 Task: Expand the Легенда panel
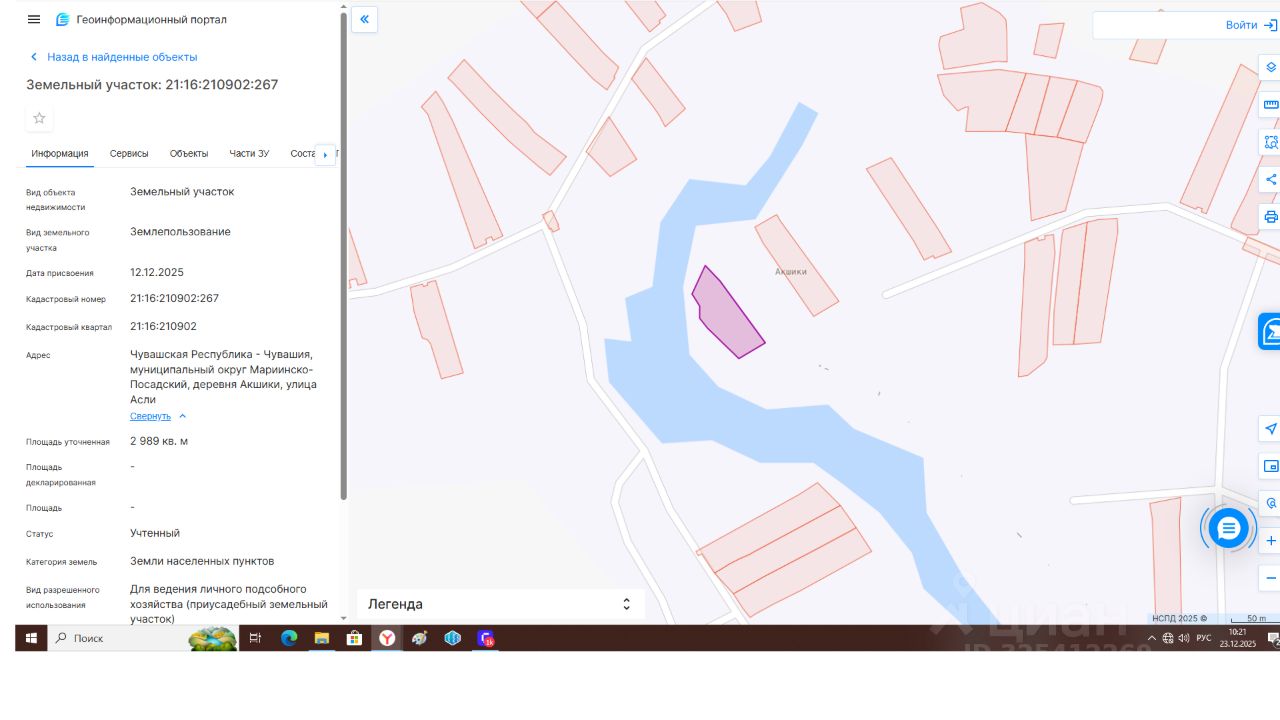(500, 604)
